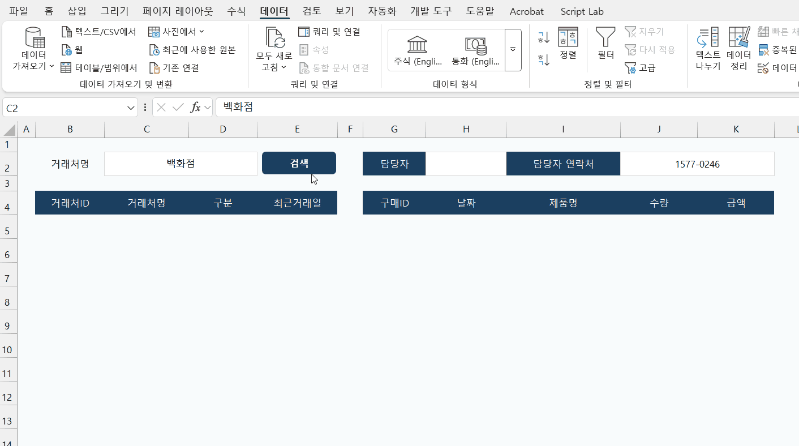Viewport: 799px width, 446px height.
Task: Click the 검색 button
Action: click(299, 163)
